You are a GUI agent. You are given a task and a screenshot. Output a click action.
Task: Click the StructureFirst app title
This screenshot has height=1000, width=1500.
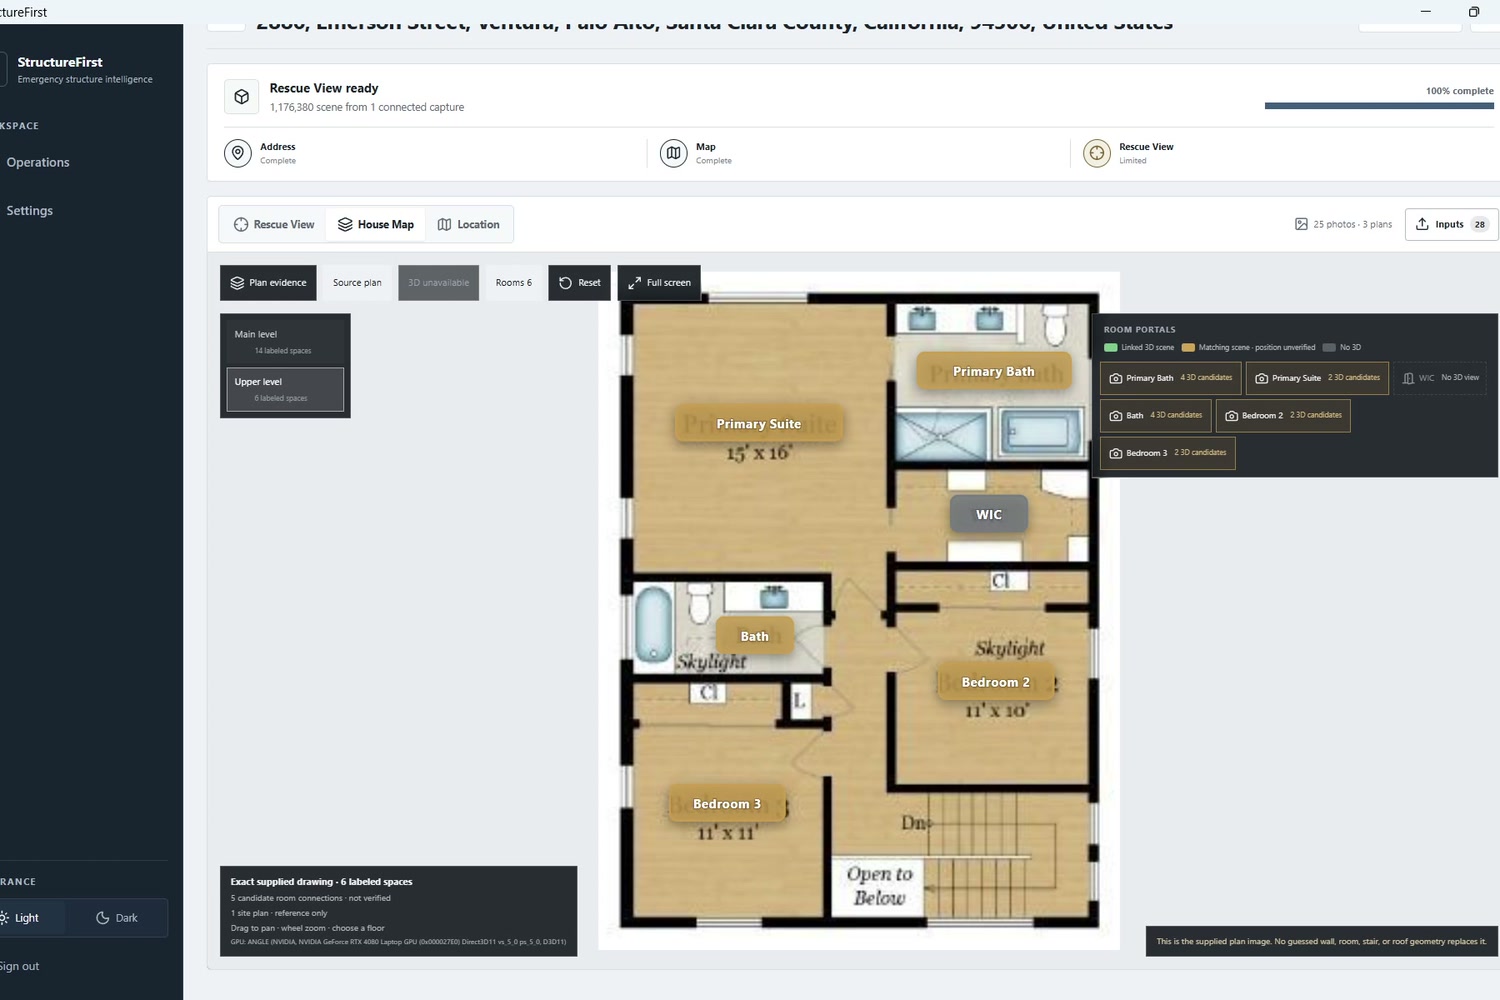tap(60, 62)
